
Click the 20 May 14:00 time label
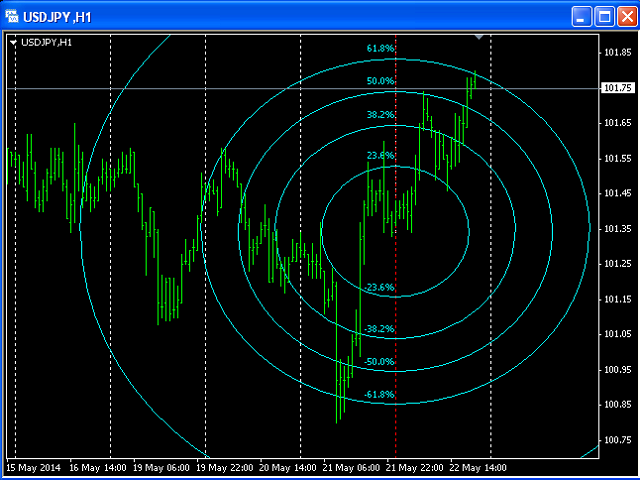(x=288, y=468)
